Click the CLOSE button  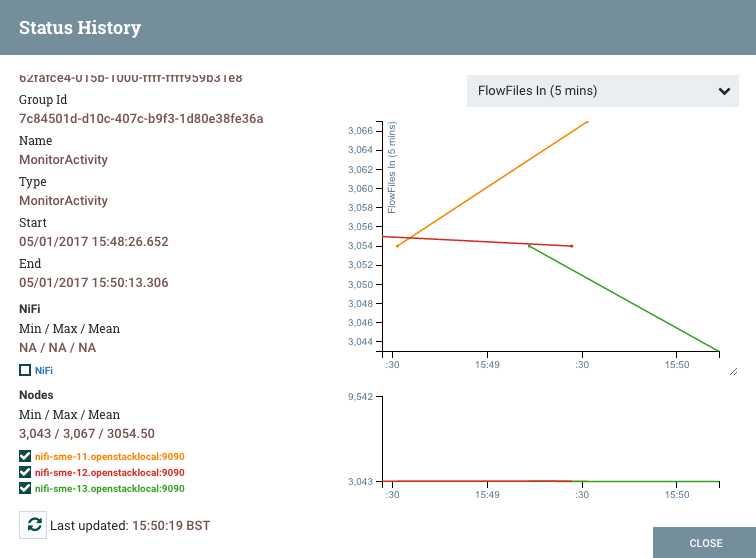704,543
